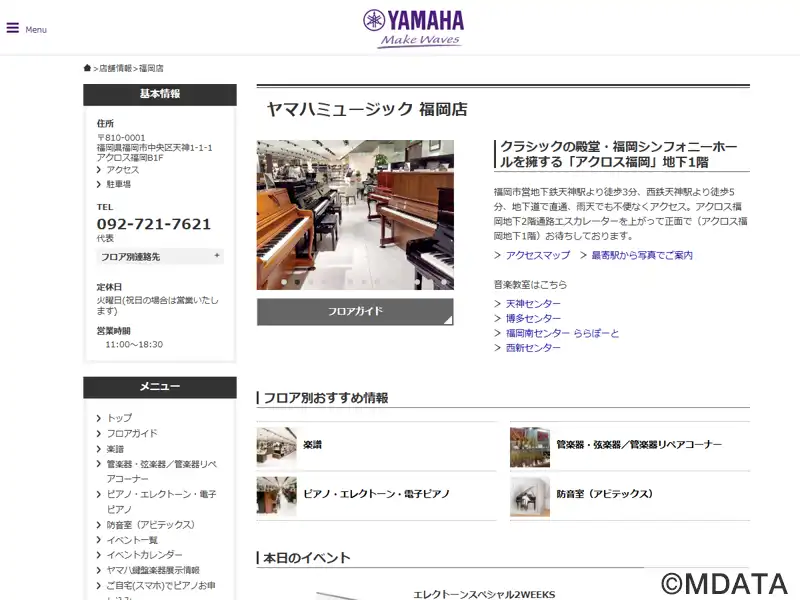Image resolution: width=800 pixels, height=600 pixels.
Task: Open ピアノ・エレクトーン・電子ピアノ floor title
Action: (x=377, y=494)
